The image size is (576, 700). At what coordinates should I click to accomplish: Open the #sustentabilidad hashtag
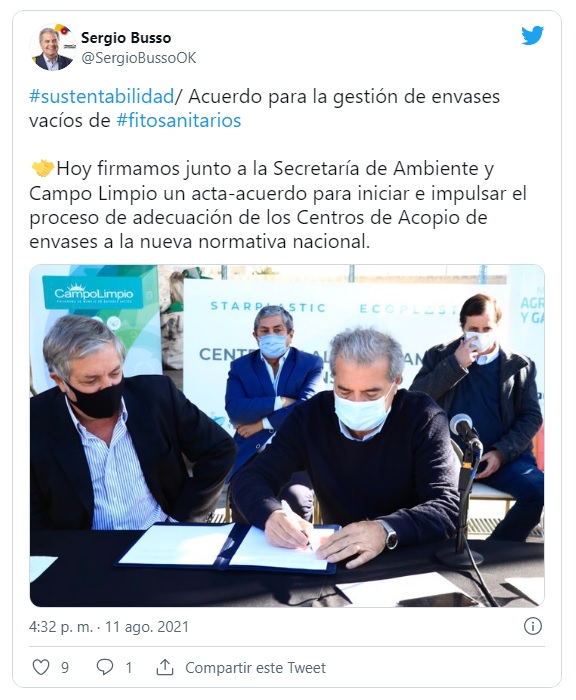pyautogui.click(x=101, y=96)
